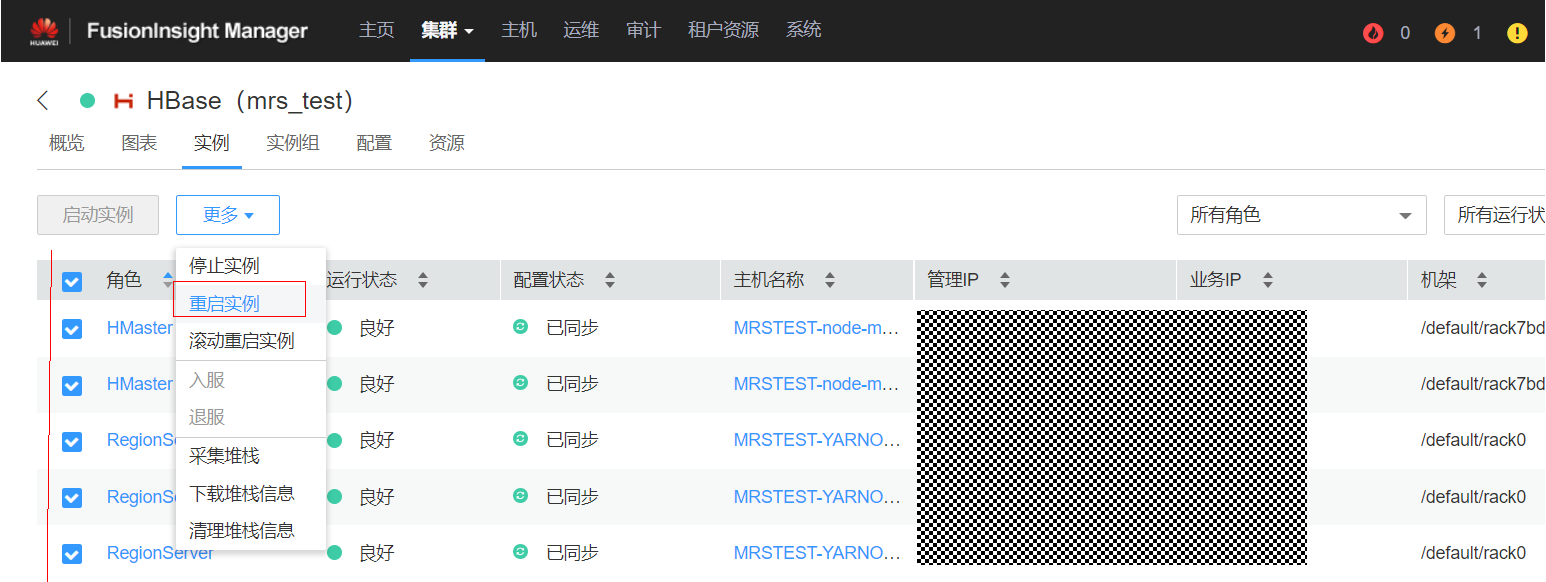Expand the 更多 dropdown button
Image resolution: width=1546 pixels, height=582 pixels.
228,215
